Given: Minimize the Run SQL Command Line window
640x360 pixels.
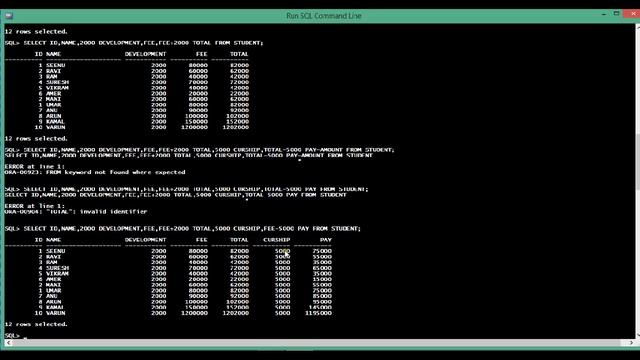Looking at the screenshot, I should (x=604, y=14).
